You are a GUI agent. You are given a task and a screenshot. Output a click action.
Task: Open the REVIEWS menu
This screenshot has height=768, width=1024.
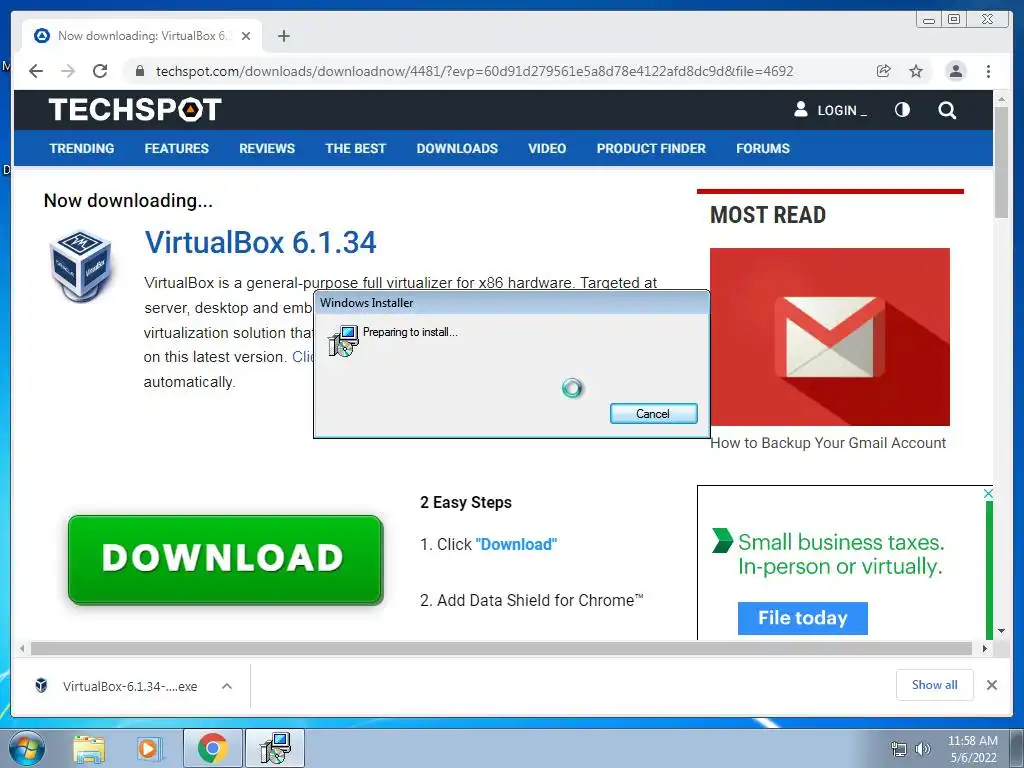click(x=267, y=148)
